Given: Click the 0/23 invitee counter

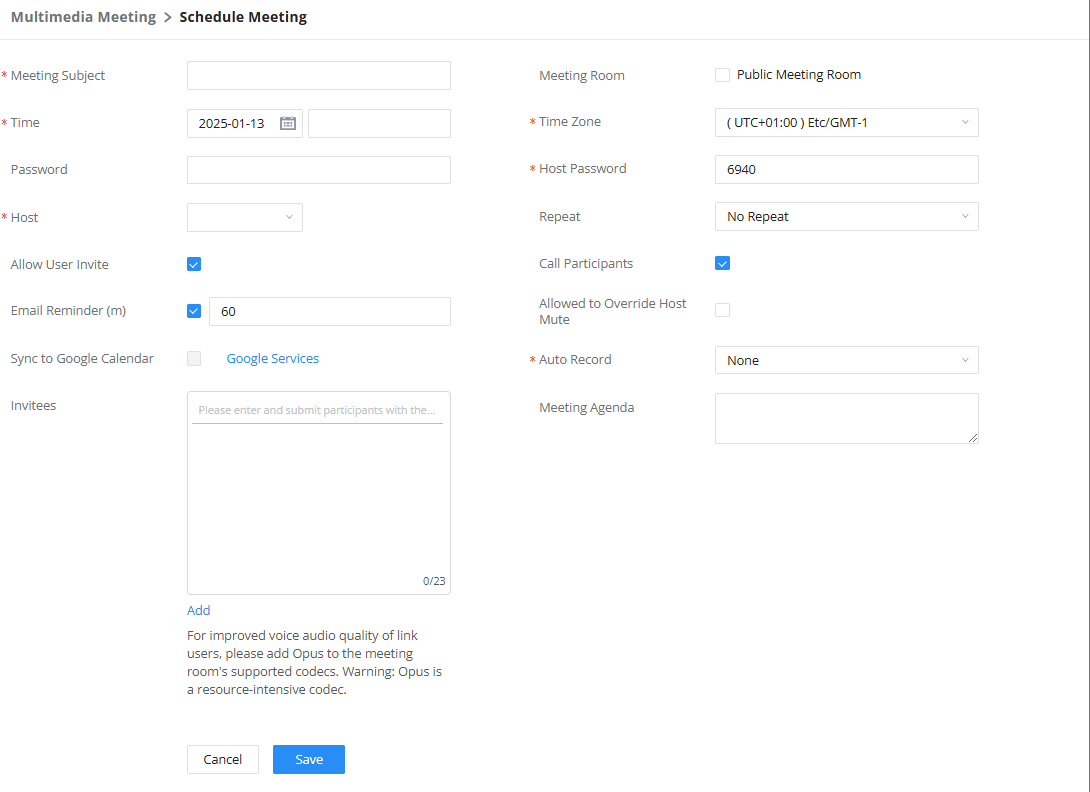Looking at the screenshot, I should pyautogui.click(x=434, y=581).
